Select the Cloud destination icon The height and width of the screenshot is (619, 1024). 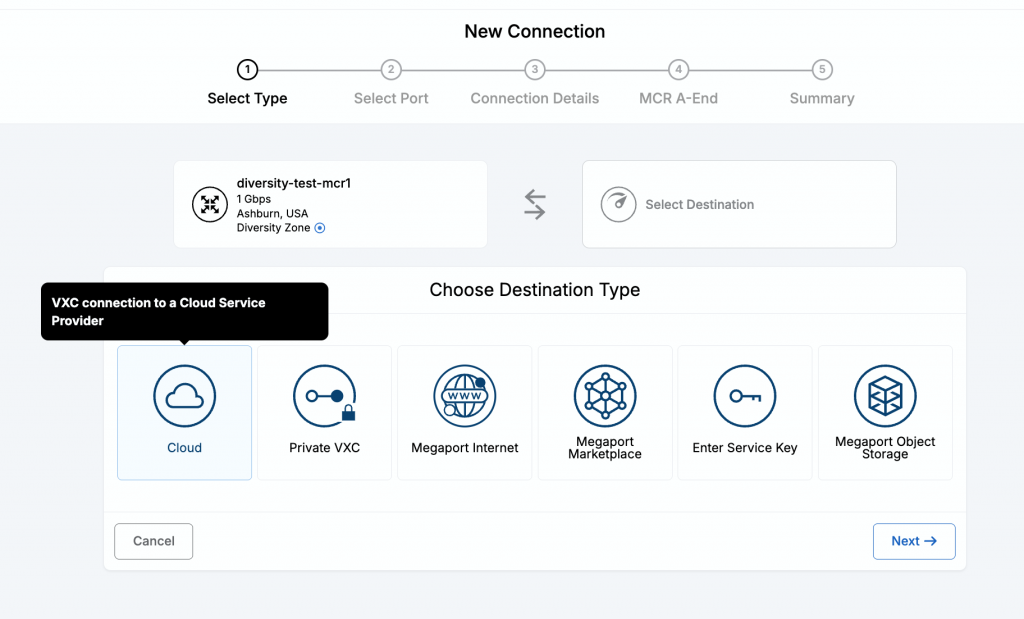click(184, 396)
